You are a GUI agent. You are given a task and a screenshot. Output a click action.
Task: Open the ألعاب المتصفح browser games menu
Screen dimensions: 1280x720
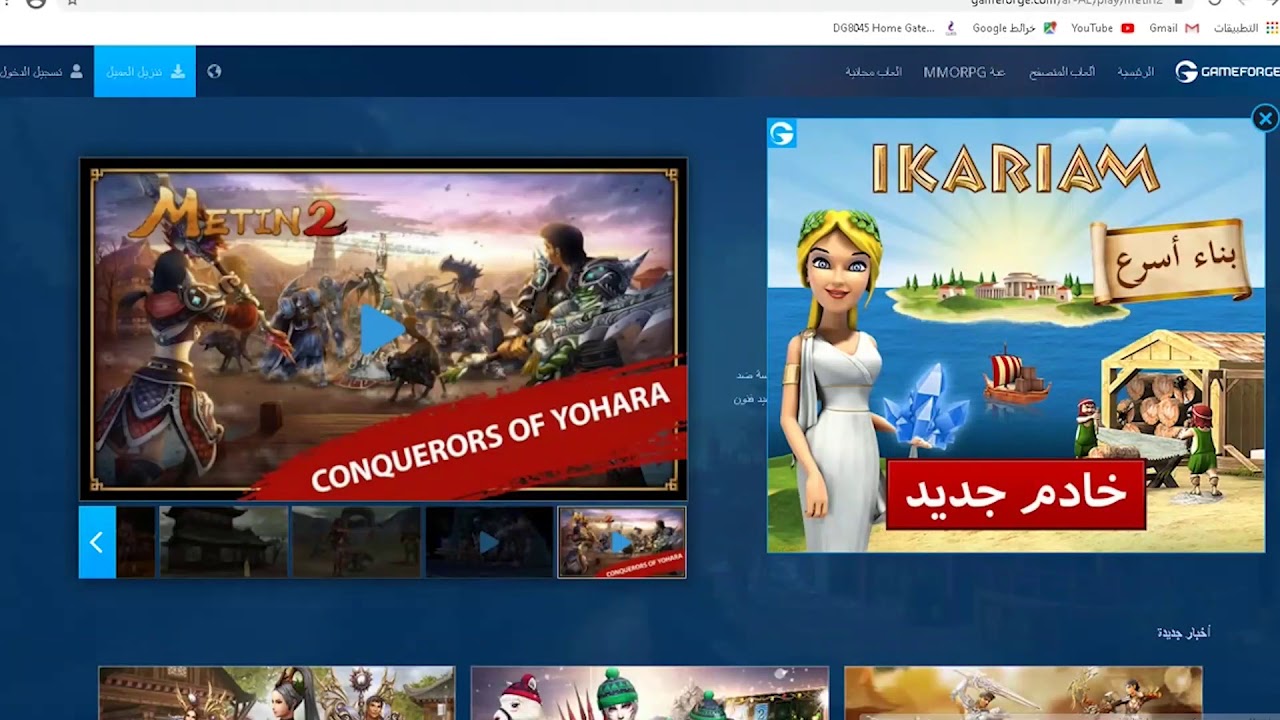pos(1062,72)
